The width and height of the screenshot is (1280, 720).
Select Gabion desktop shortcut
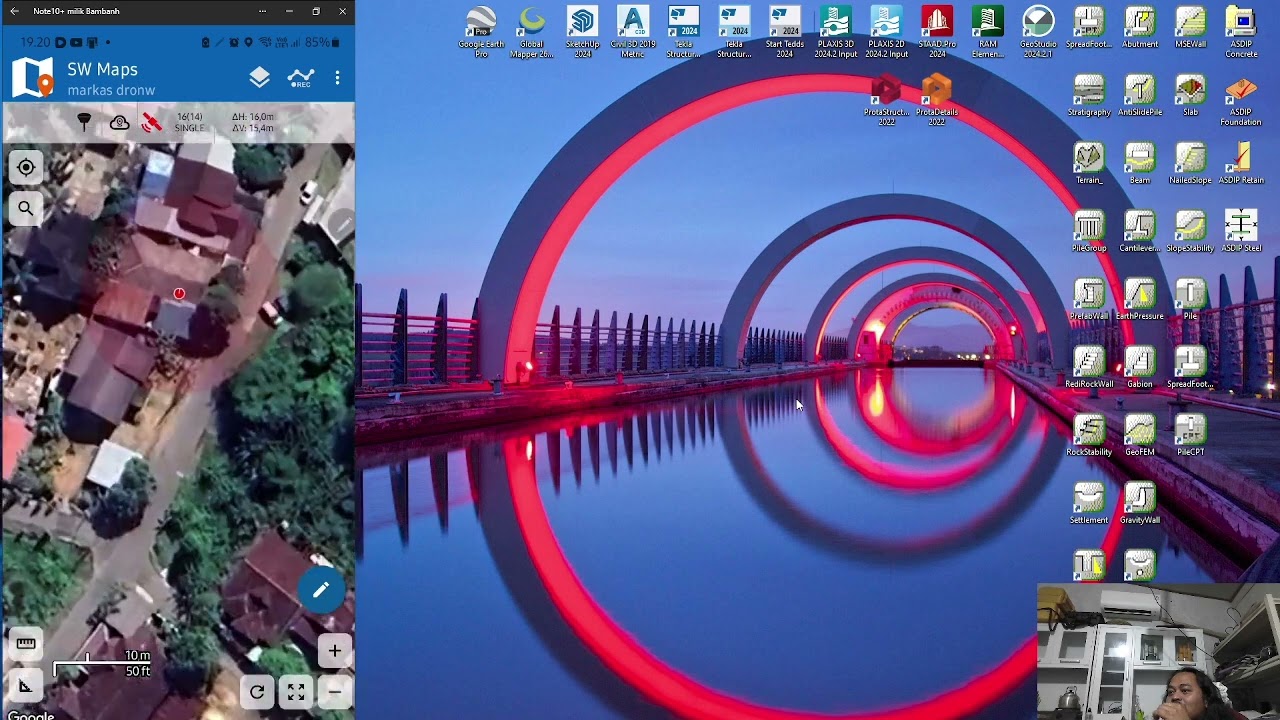coord(1140,368)
